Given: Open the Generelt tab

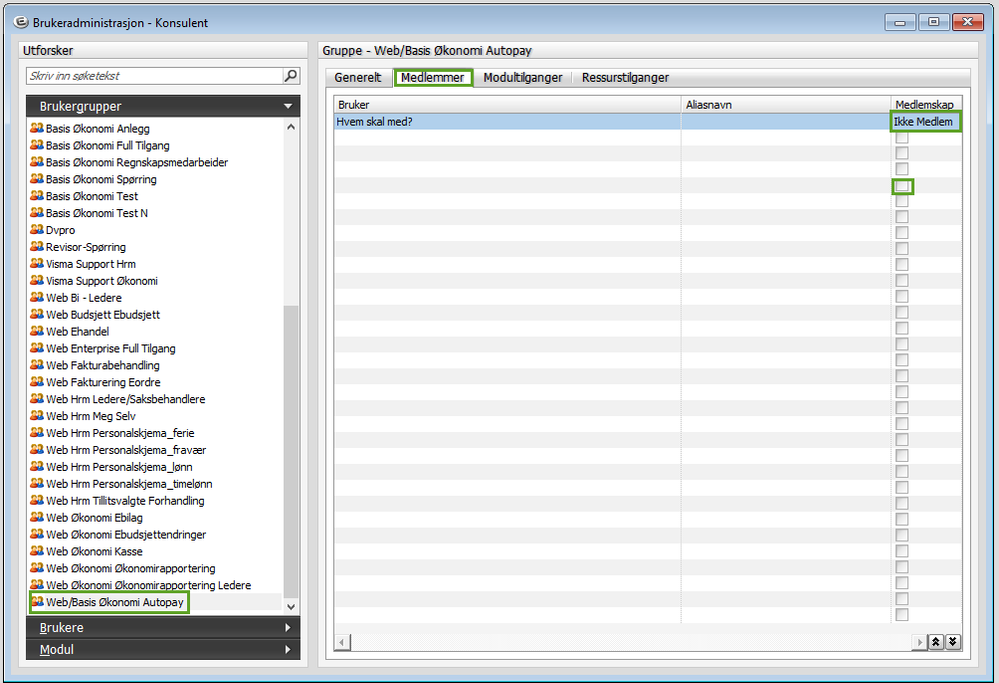Looking at the screenshot, I should 357,78.
